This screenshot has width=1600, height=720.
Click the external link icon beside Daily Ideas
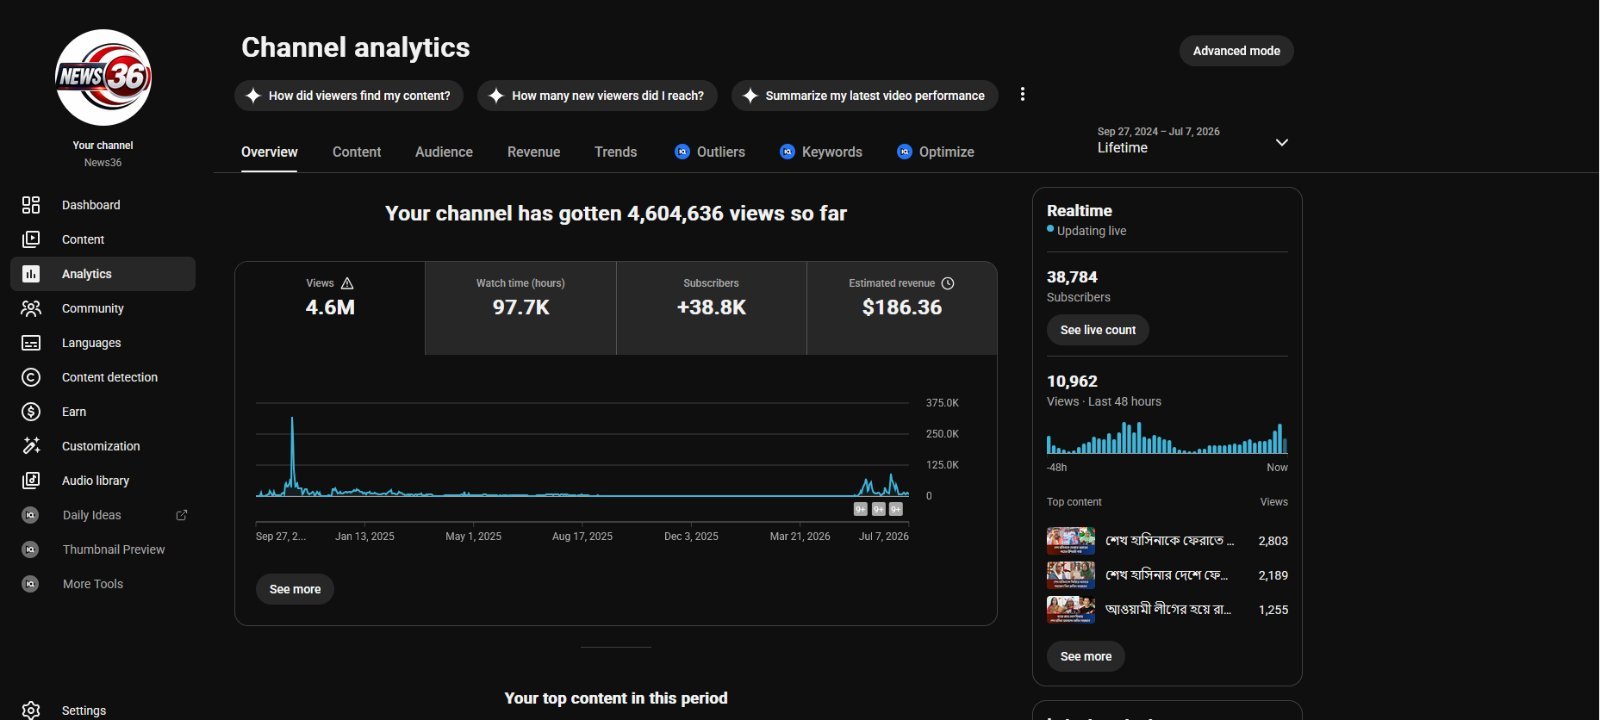pos(182,515)
